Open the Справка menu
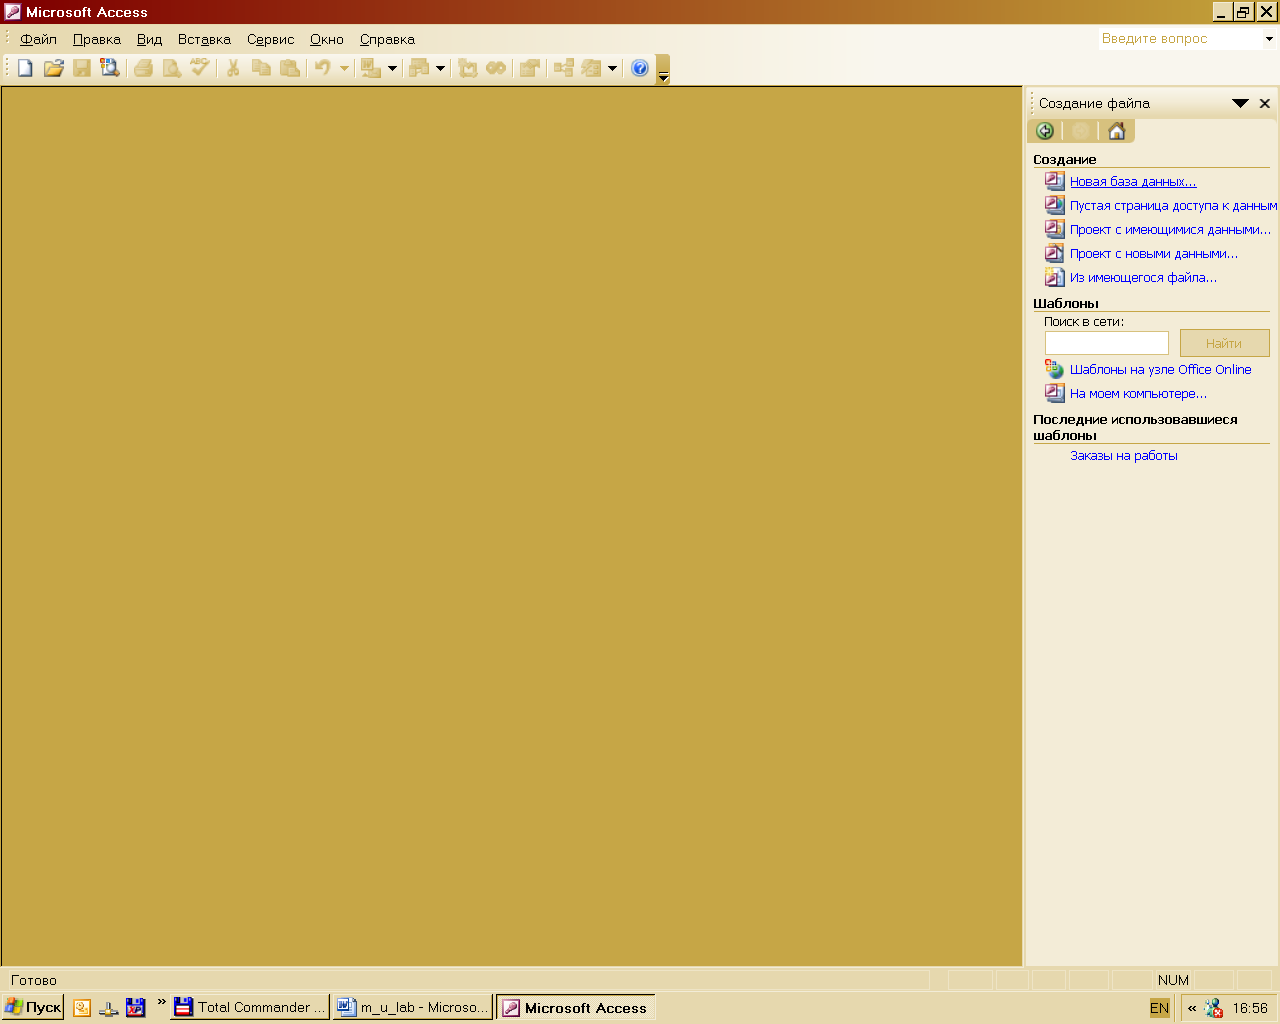Image resolution: width=1280 pixels, height=1024 pixels. [387, 39]
